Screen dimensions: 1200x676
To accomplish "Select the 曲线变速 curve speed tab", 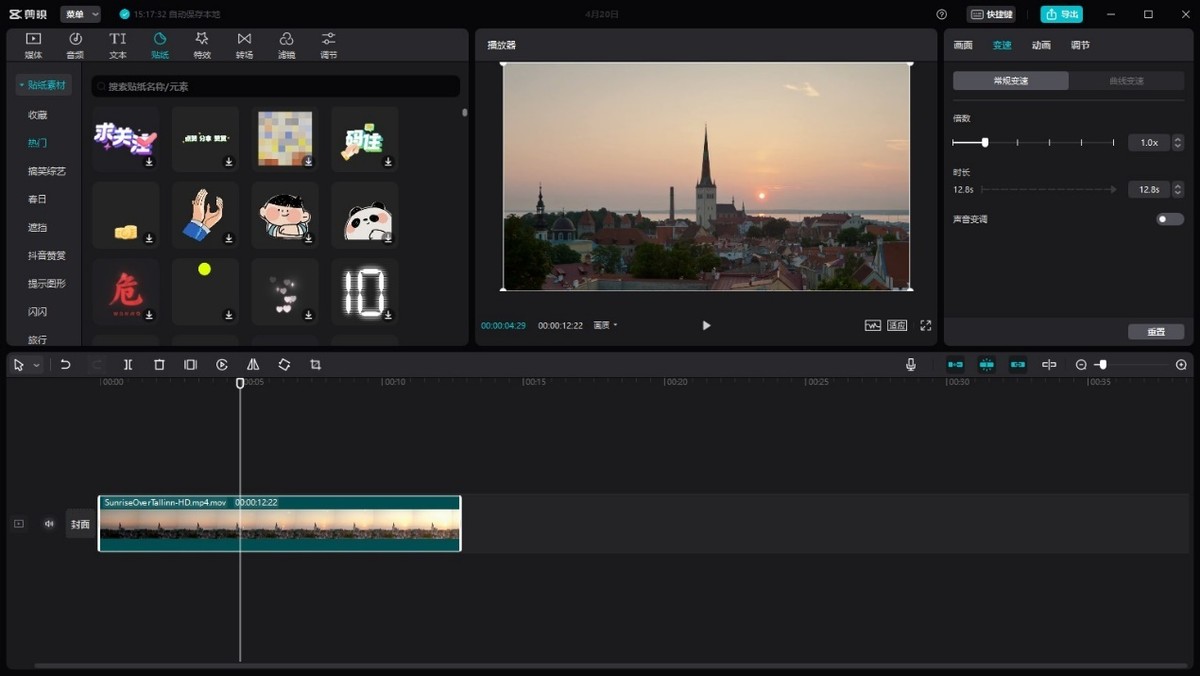I will click(x=1126, y=81).
